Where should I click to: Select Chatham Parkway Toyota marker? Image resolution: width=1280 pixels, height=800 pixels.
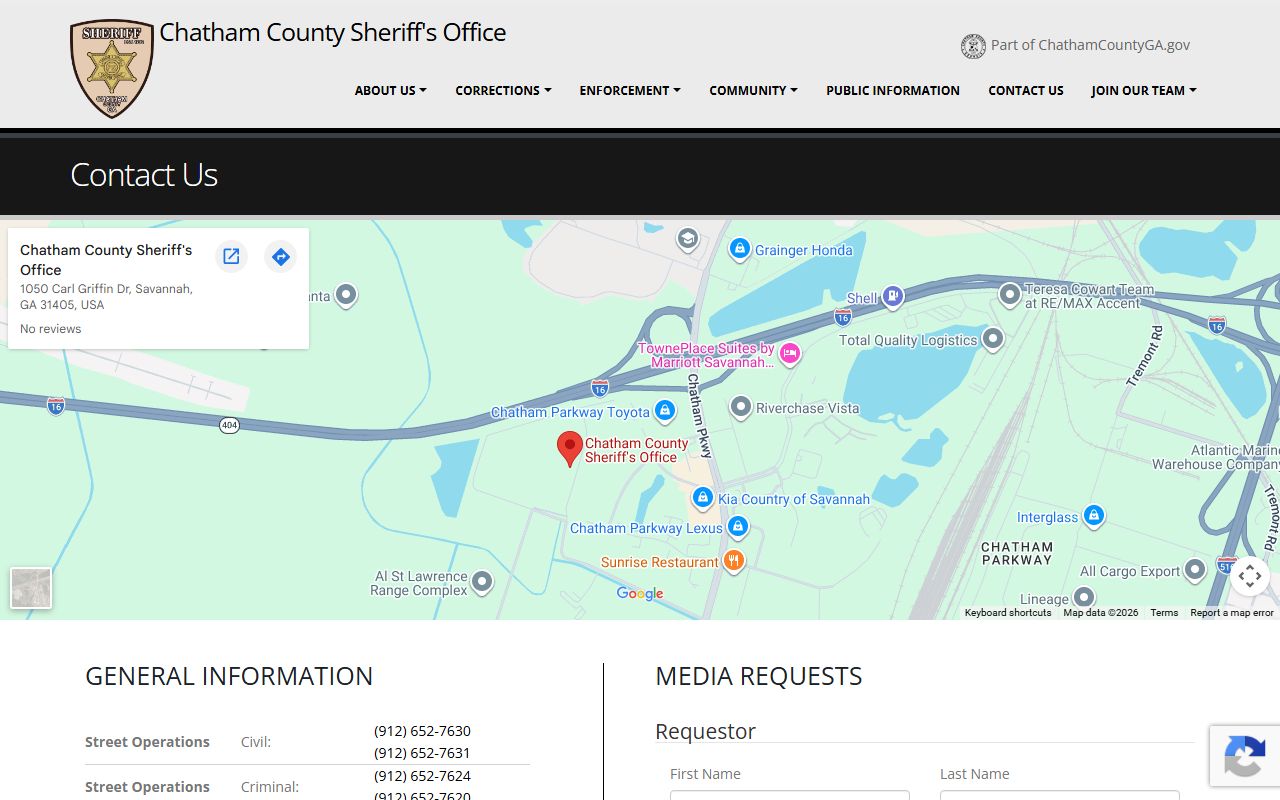[664, 410]
